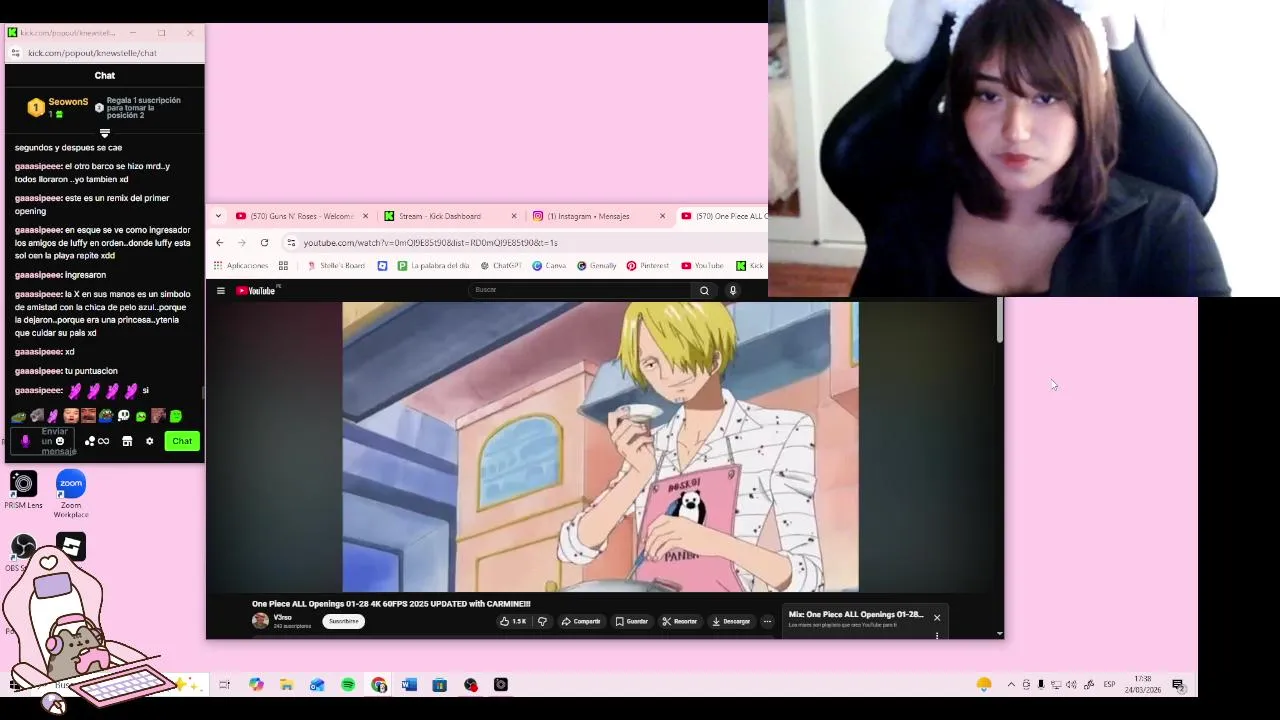Click the volume icon in system tray
The height and width of the screenshot is (720, 1280).
coord(1071,685)
